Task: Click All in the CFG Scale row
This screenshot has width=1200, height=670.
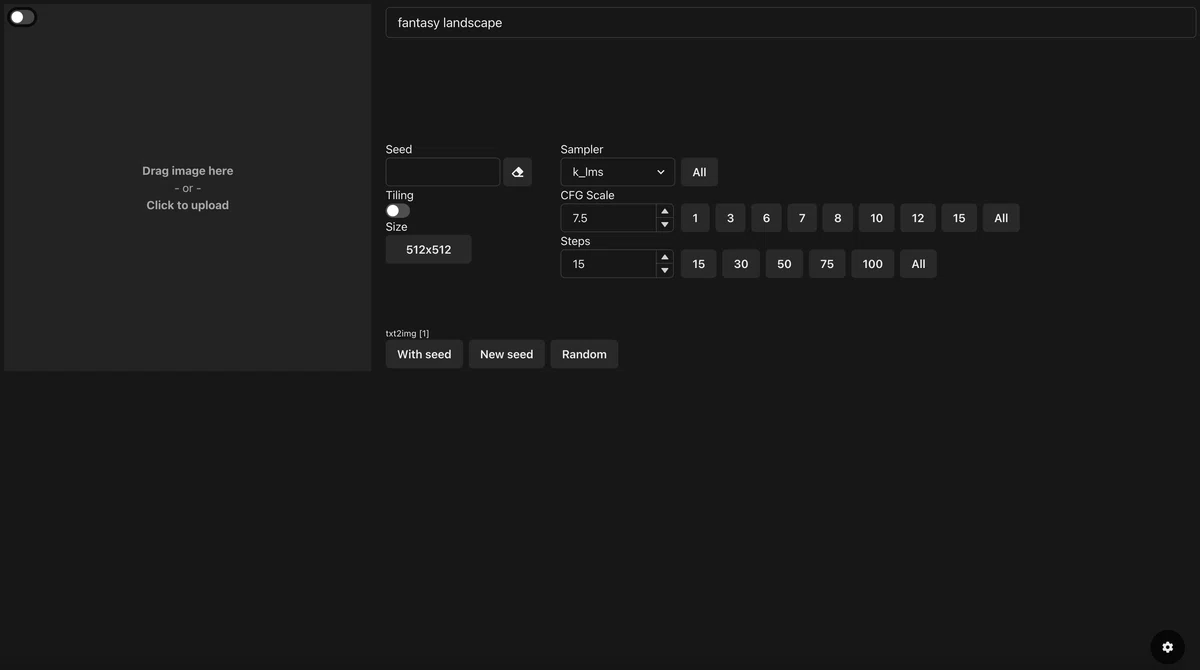Action: [1001, 218]
